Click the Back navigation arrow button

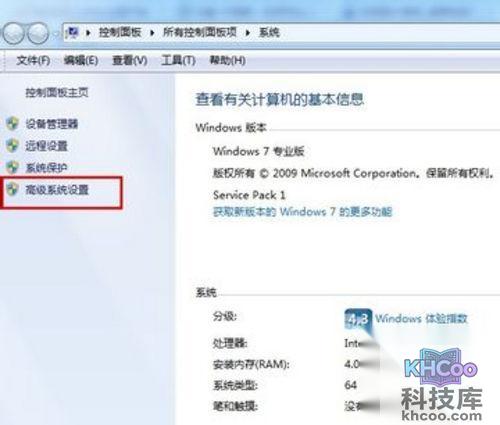pyautogui.click(x=13, y=33)
